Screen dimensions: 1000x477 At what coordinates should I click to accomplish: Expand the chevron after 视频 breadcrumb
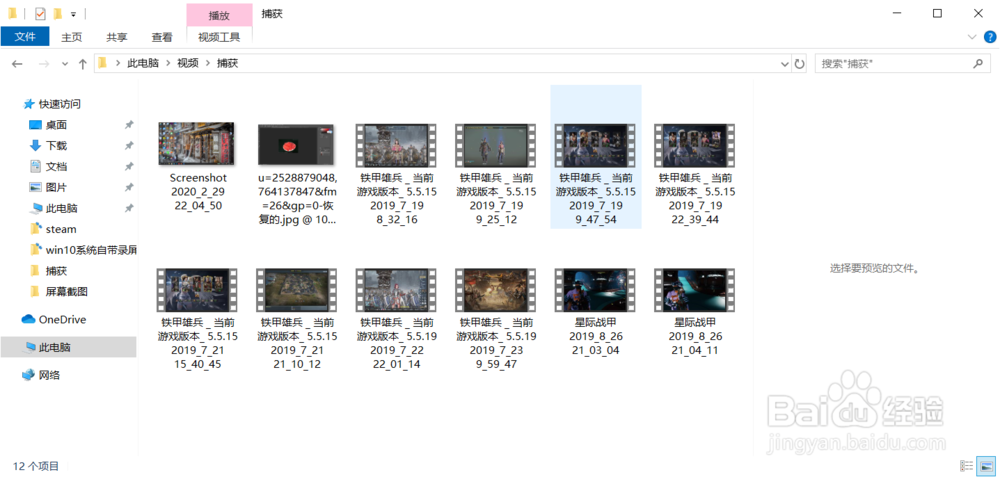click(x=208, y=64)
